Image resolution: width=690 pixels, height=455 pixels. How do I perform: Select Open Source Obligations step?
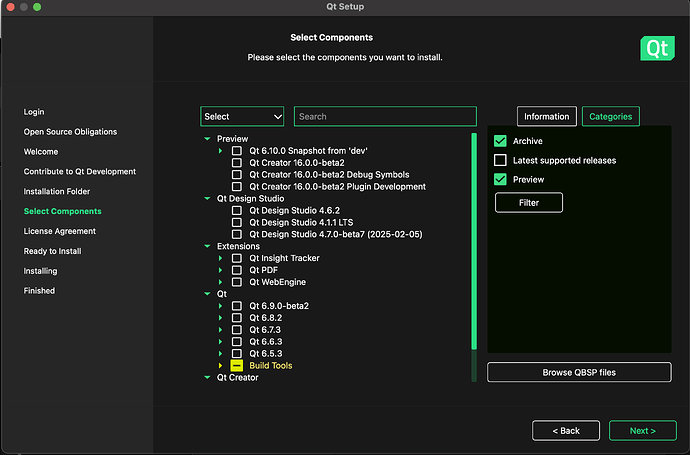[x=70, y=132]
